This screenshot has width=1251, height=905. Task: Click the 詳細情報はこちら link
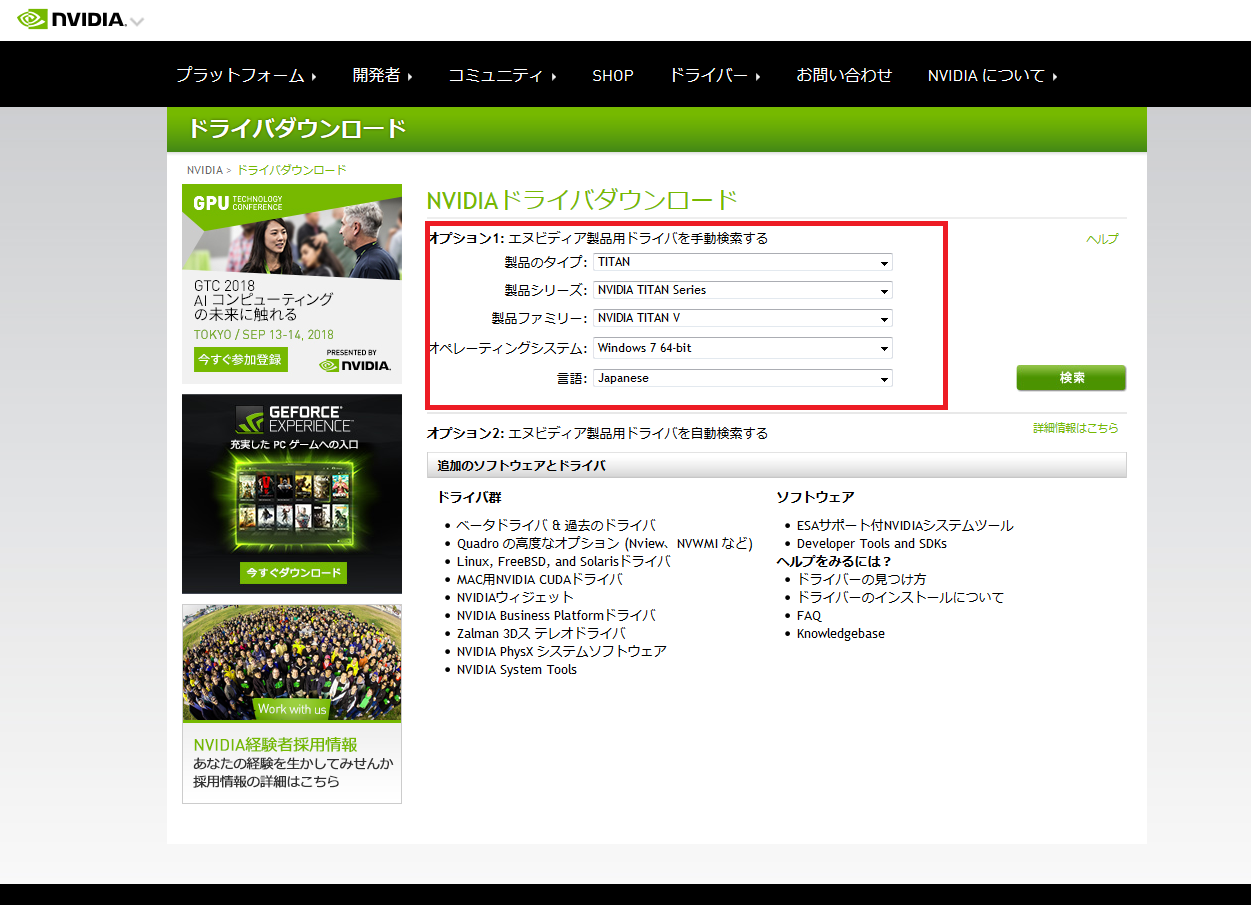point(1076,428)
